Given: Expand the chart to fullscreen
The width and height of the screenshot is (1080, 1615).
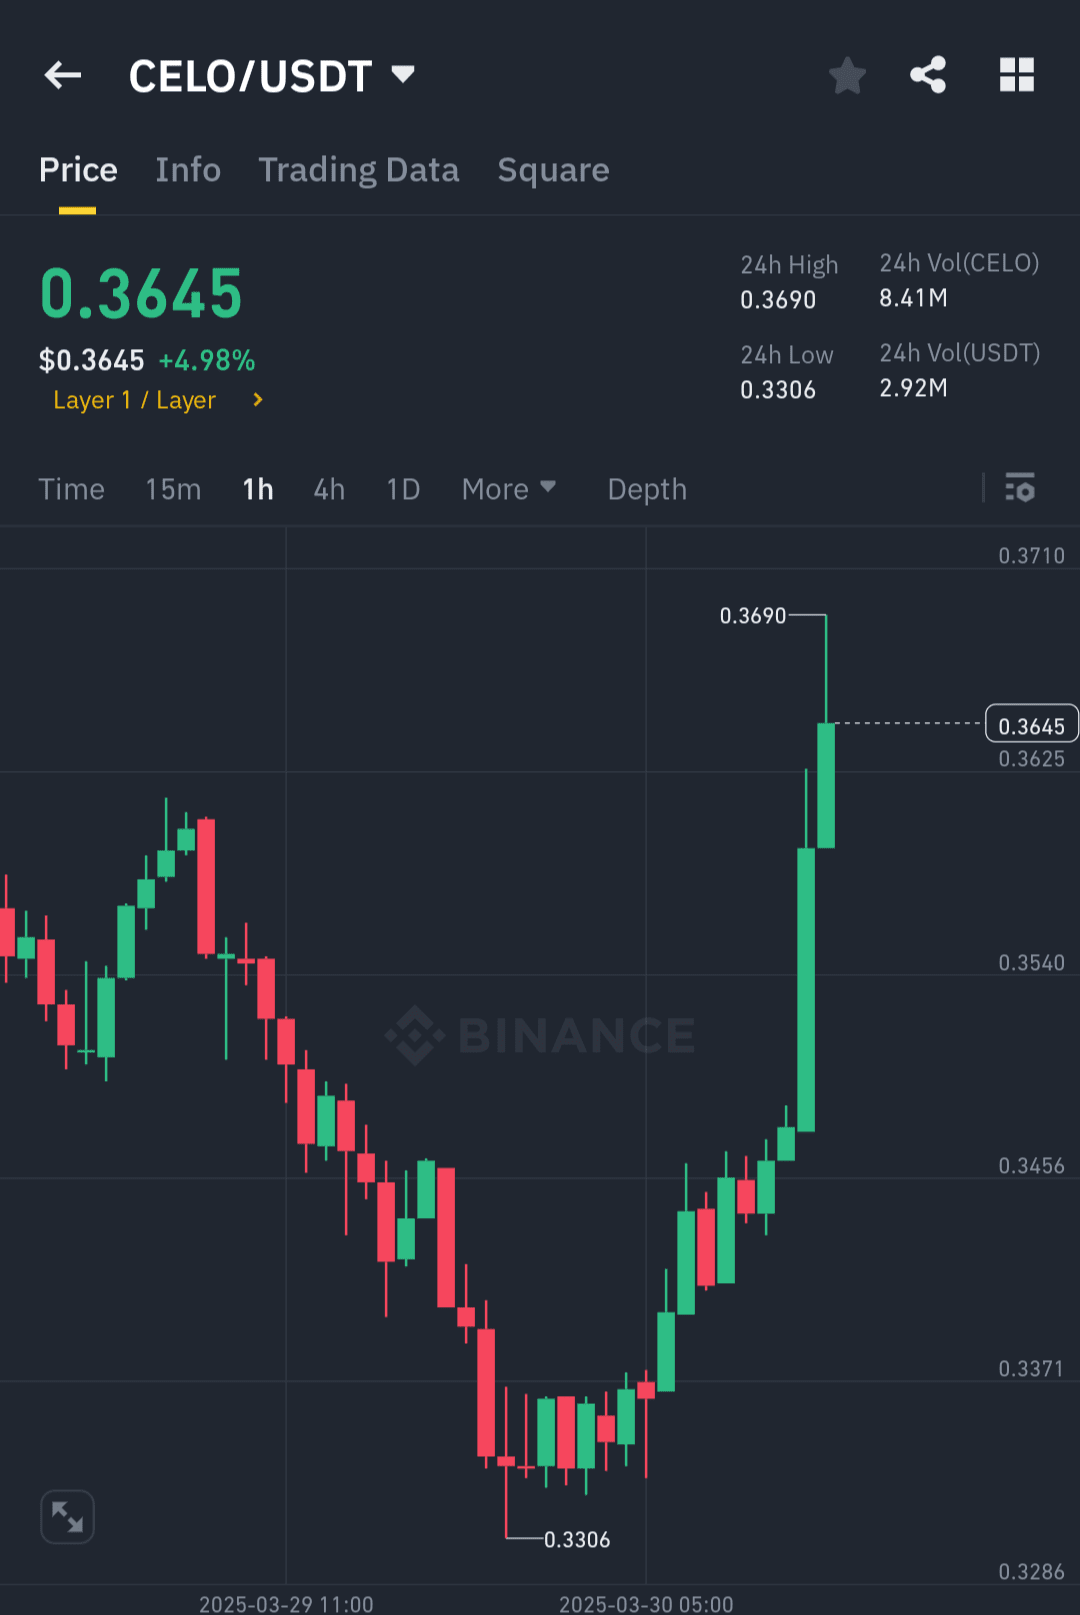Looking at the screenshot, I should 66,1516.
